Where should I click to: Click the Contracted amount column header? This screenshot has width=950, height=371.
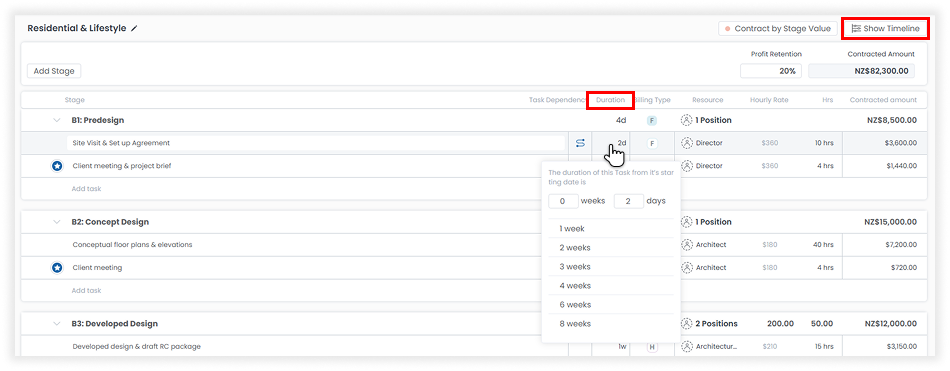click(883, 100)
